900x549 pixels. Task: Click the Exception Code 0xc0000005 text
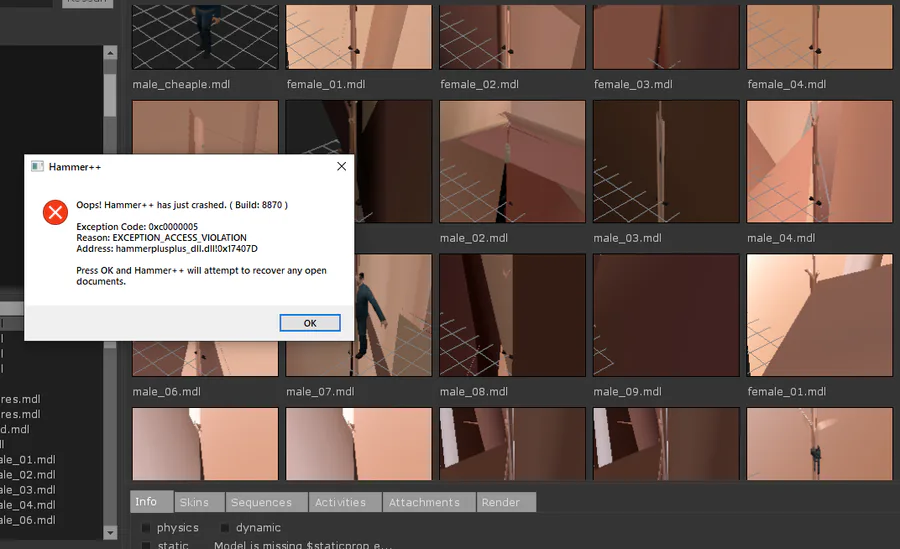pos(137,227)
